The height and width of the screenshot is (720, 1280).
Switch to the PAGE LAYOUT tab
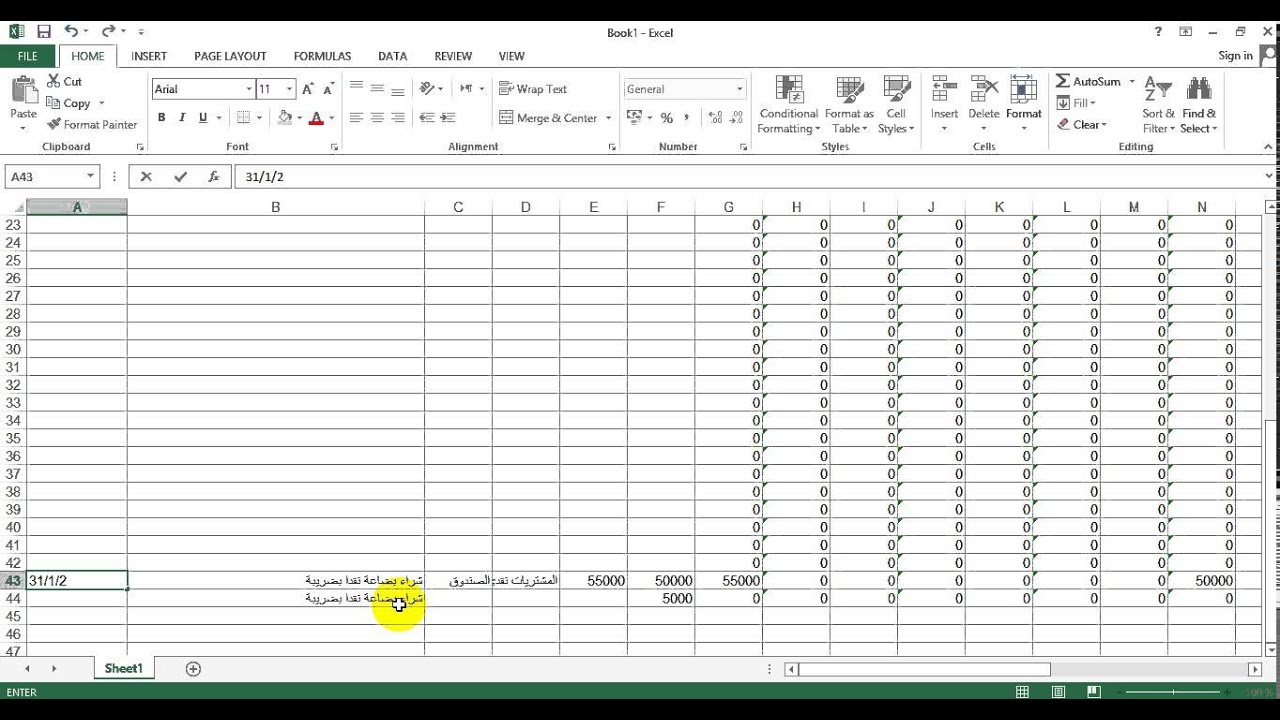click(x=230, y=56)
